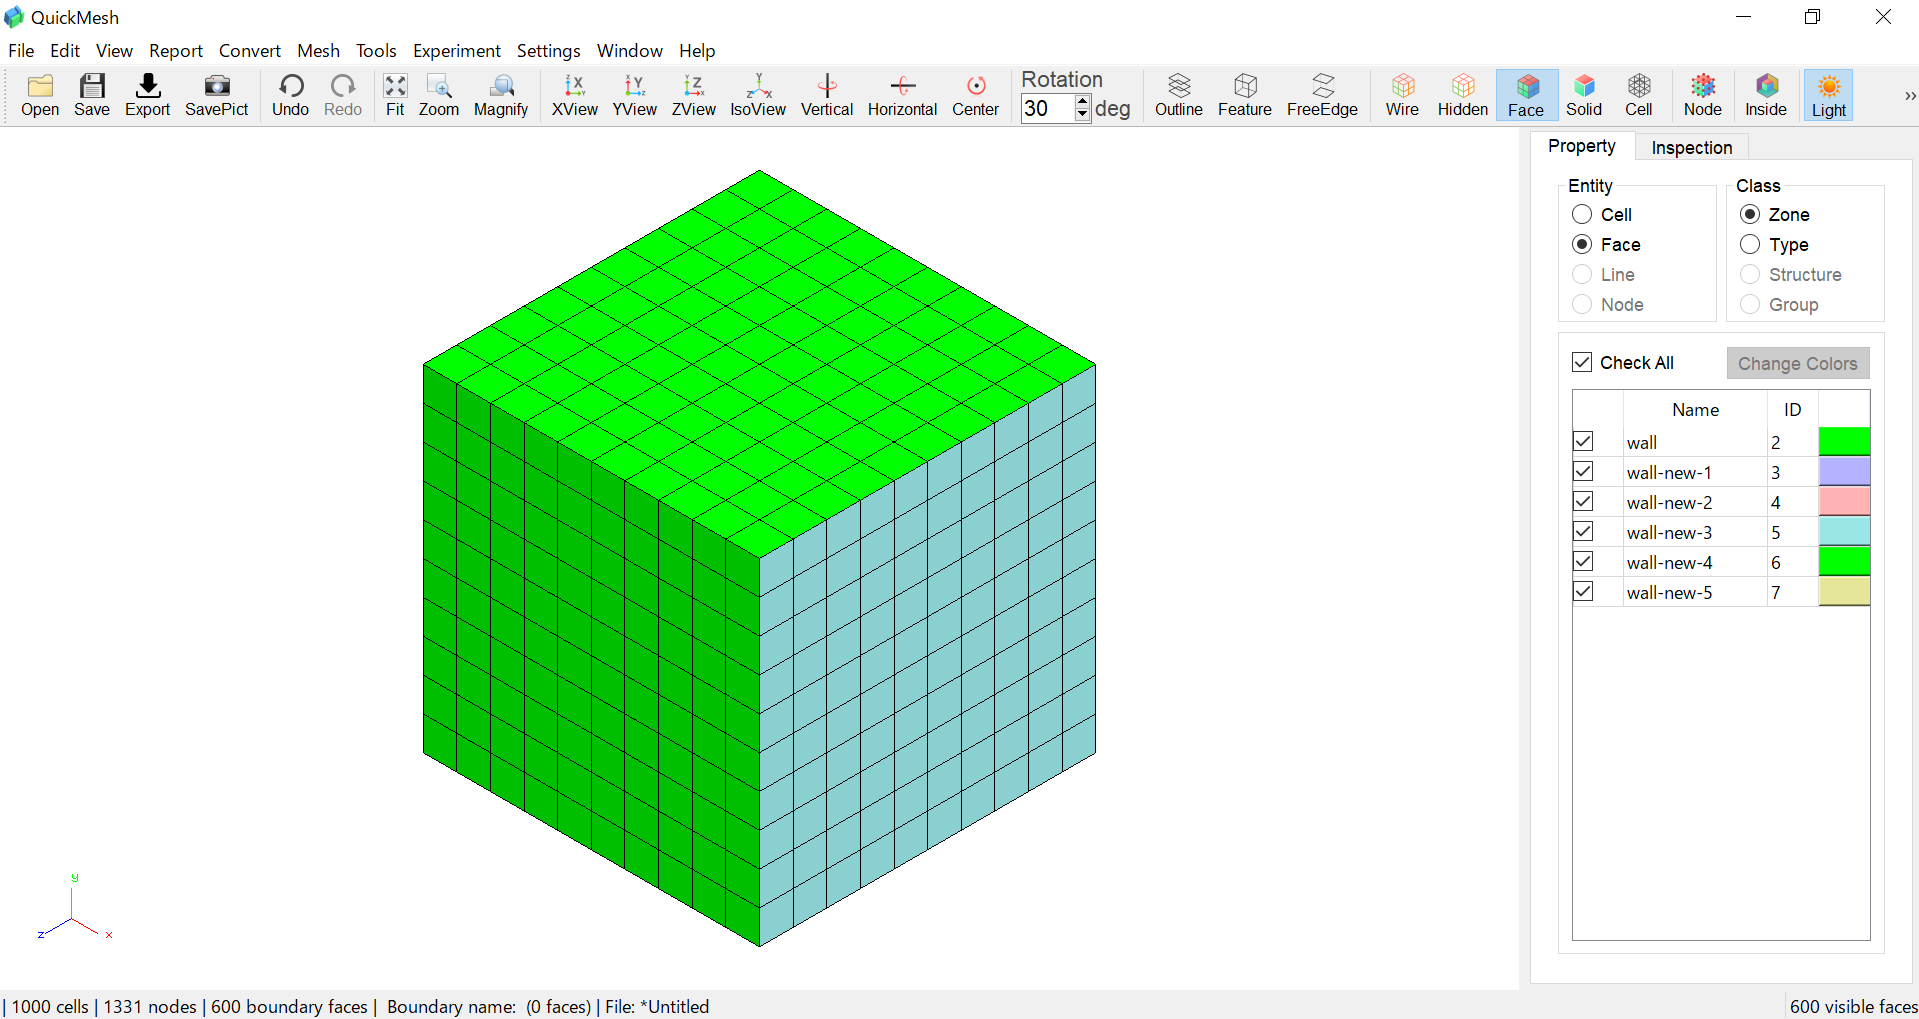The height and width of the screenshot is (1019, 1919).
Task: Uncheck the wall-new-2 checkbox
Action: 1583,501
